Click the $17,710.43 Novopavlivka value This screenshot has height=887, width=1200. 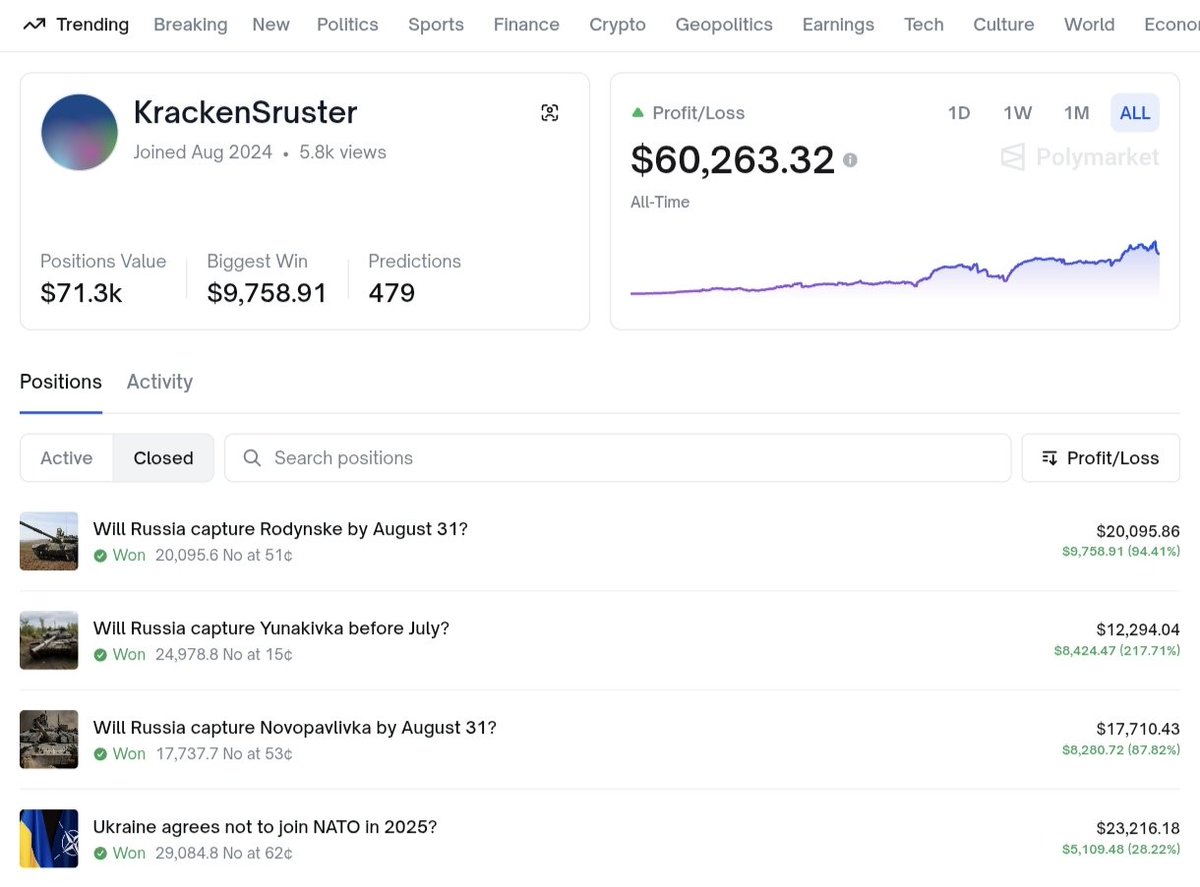(x=1138, y=730)
